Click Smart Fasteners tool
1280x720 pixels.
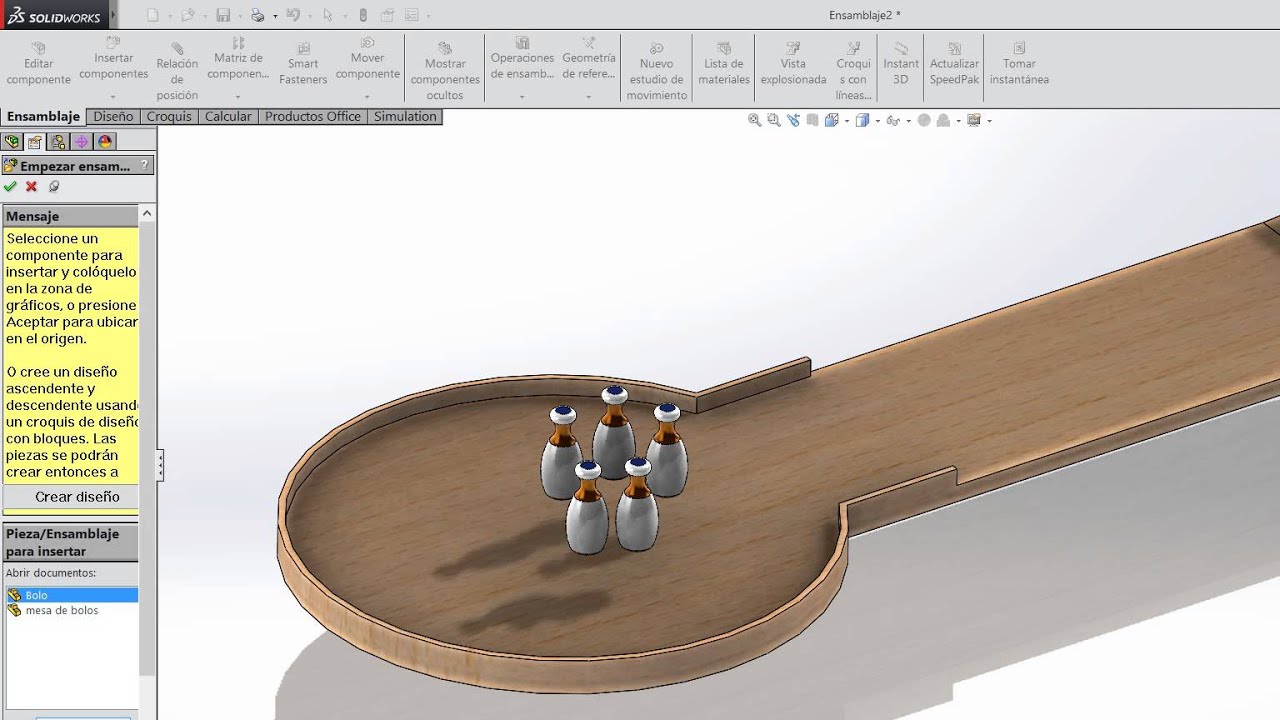click(303, 64)
